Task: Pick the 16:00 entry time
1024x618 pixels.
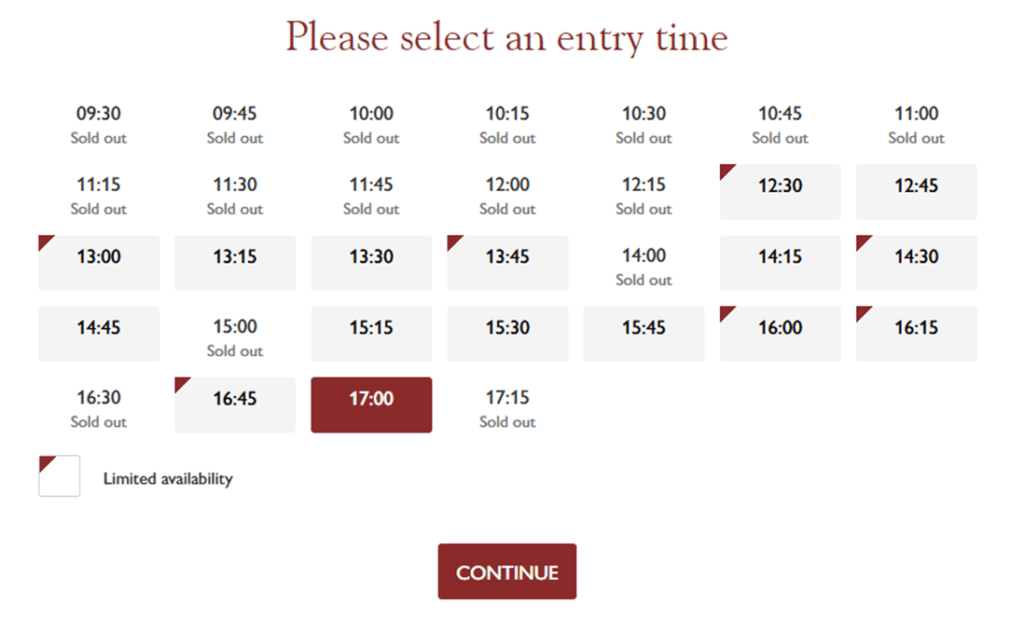Action: pos(780,334)
